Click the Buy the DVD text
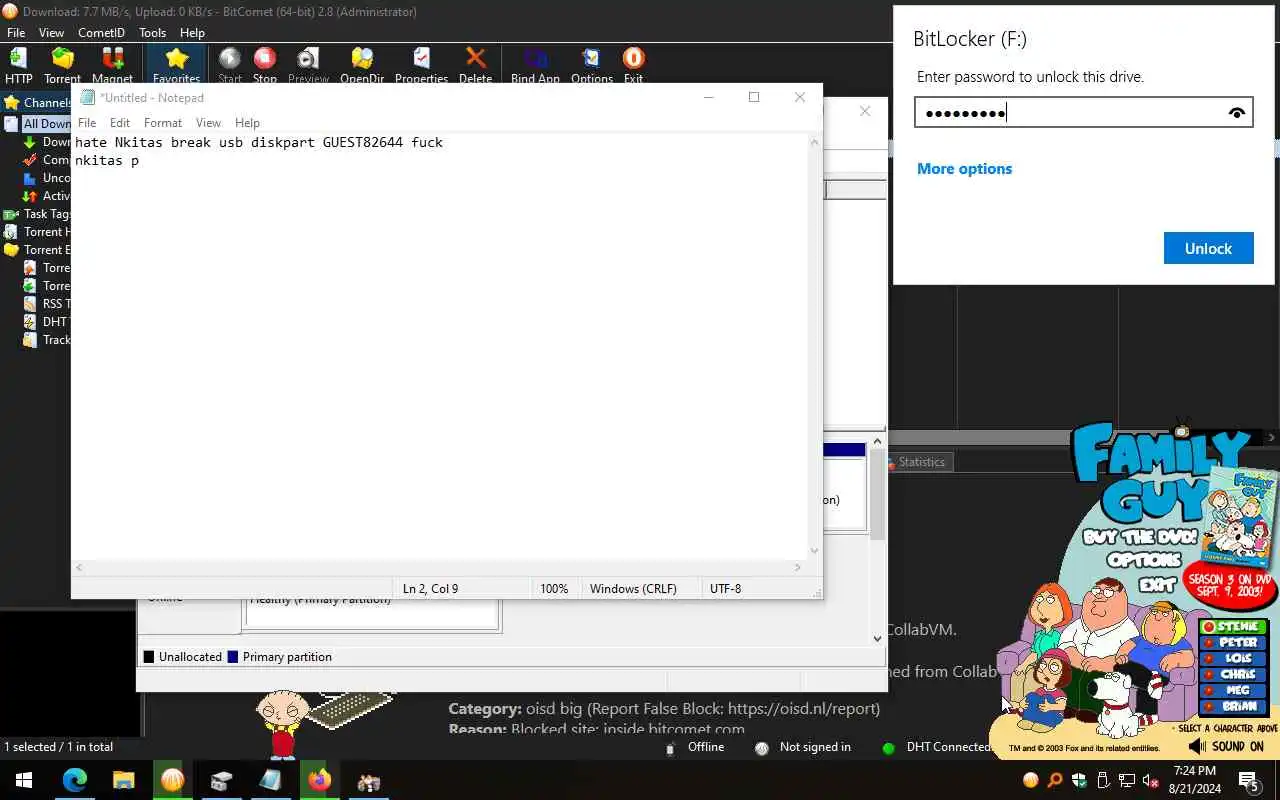 tap(1140, 538)
